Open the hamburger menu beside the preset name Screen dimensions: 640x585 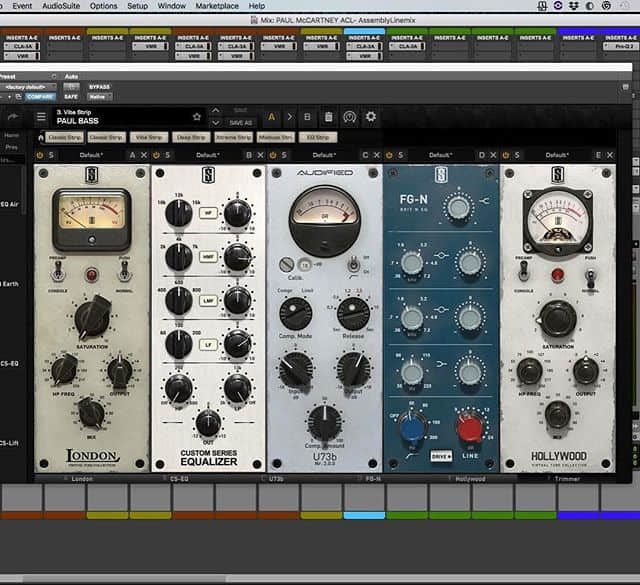pyautogui.click(x=41, y=117)
